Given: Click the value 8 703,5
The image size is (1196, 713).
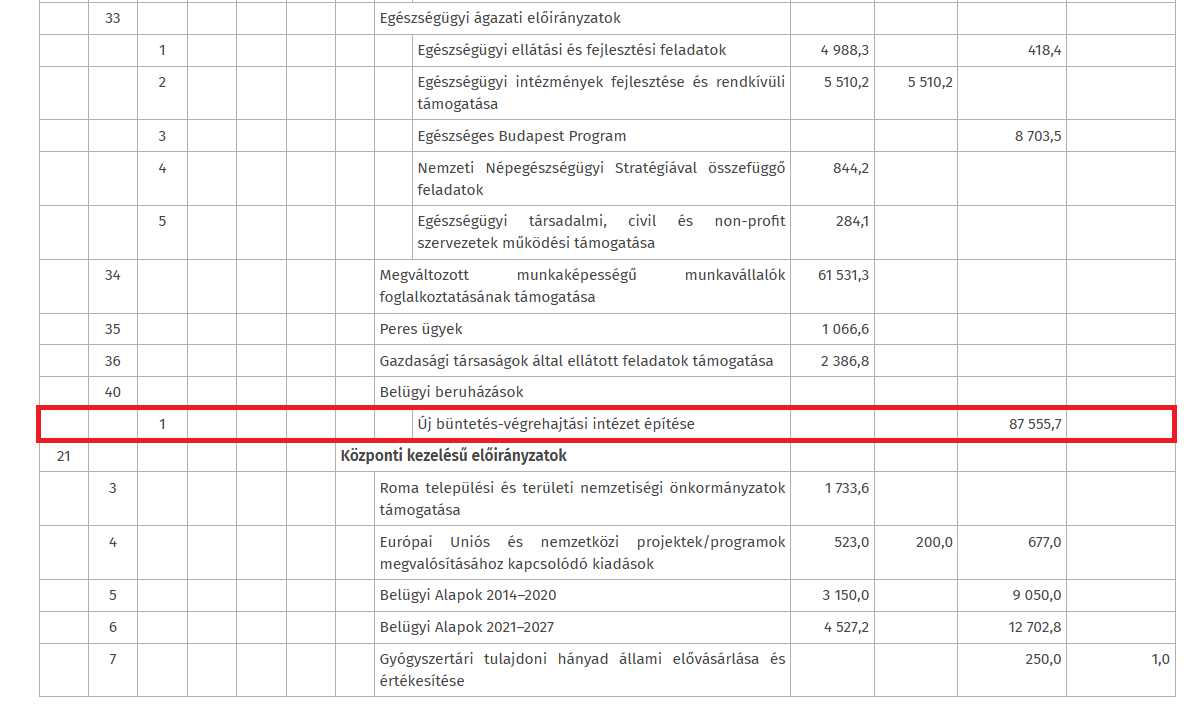Looking at the screenshot, I should point(1037,136).
